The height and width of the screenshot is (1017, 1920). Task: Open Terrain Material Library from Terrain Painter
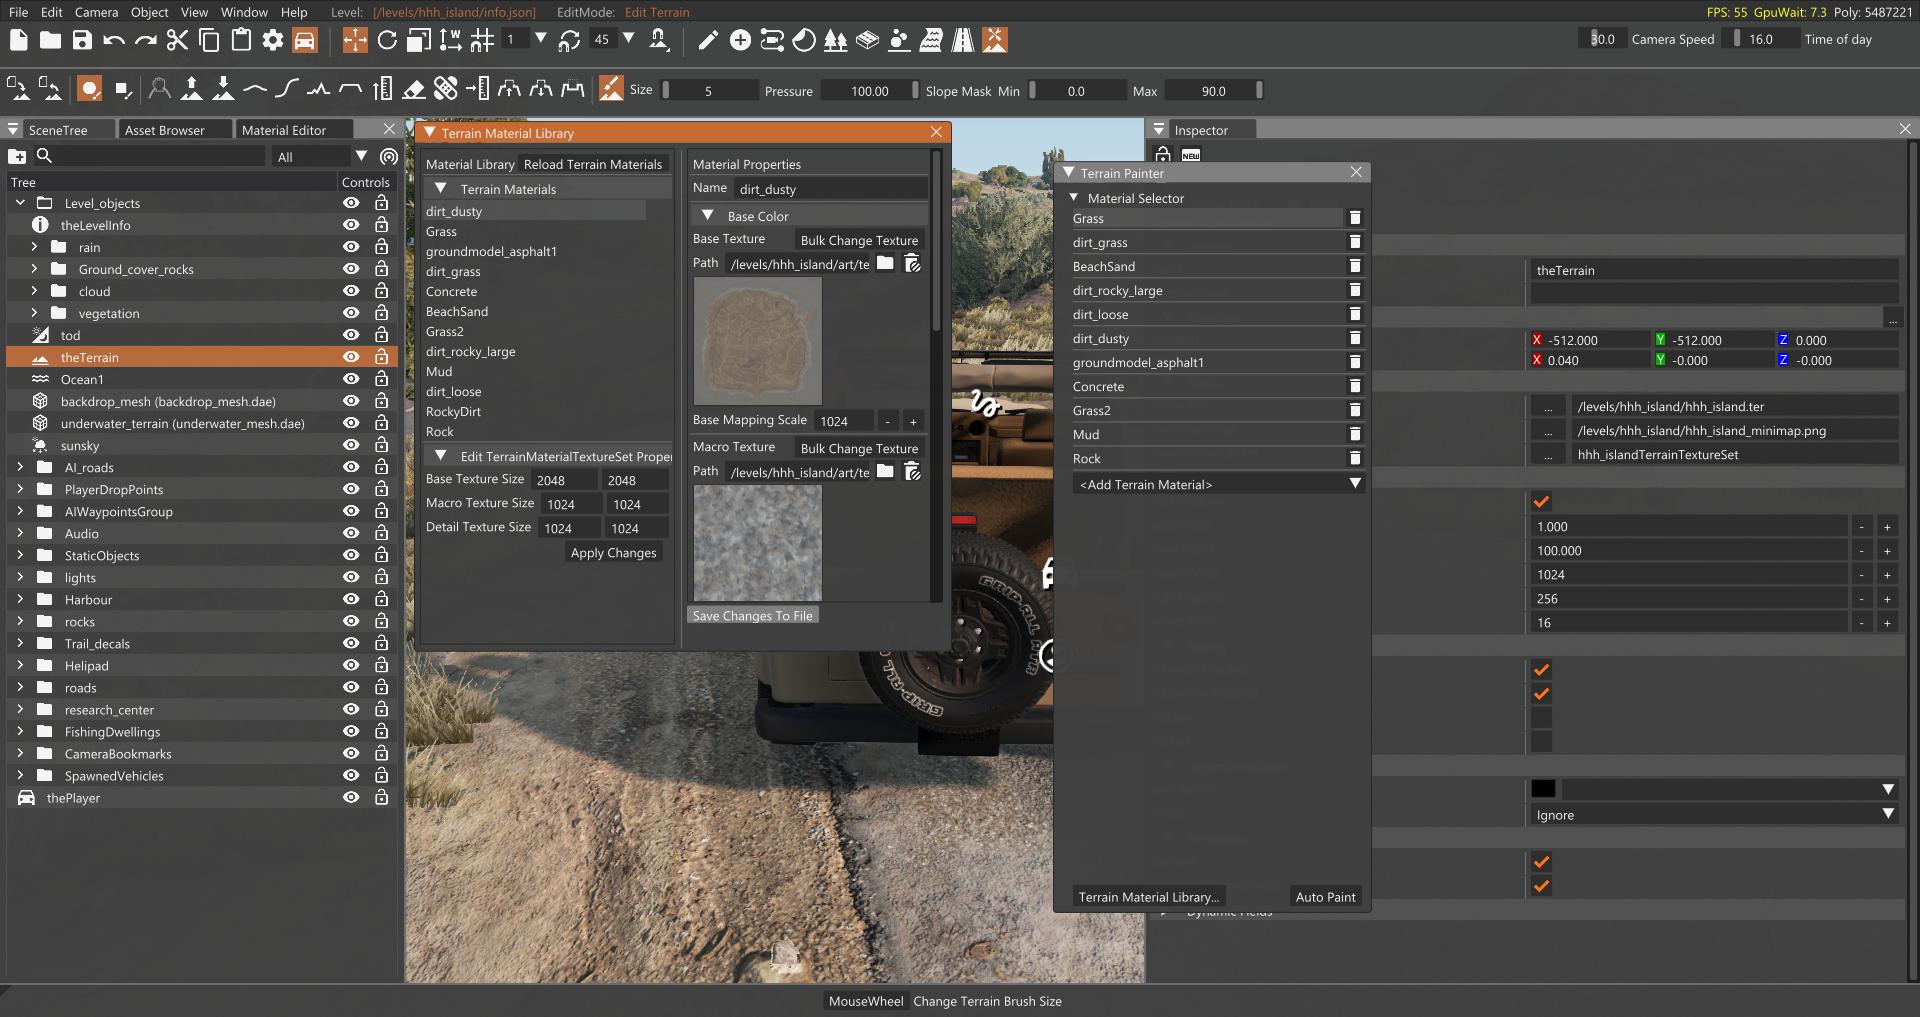coord(1148,897)
